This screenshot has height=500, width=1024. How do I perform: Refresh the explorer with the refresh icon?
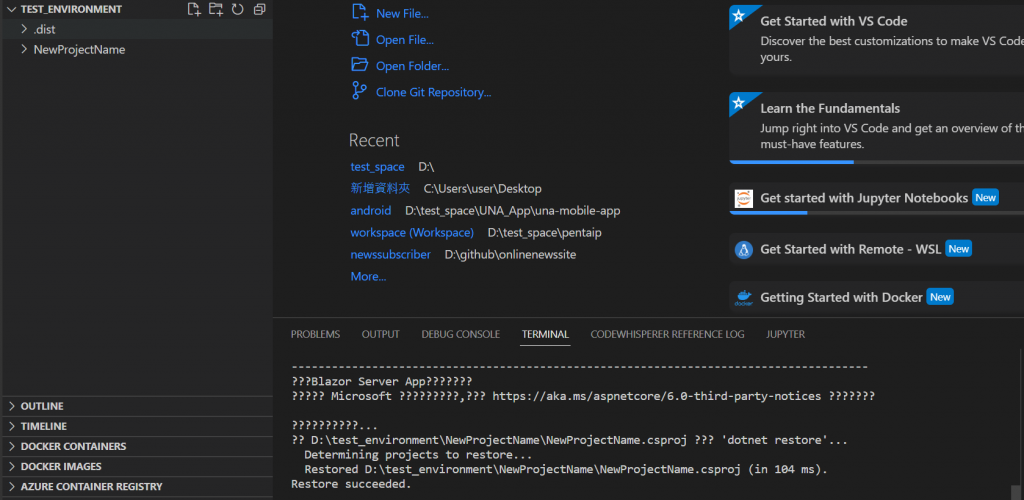point(238,9)
